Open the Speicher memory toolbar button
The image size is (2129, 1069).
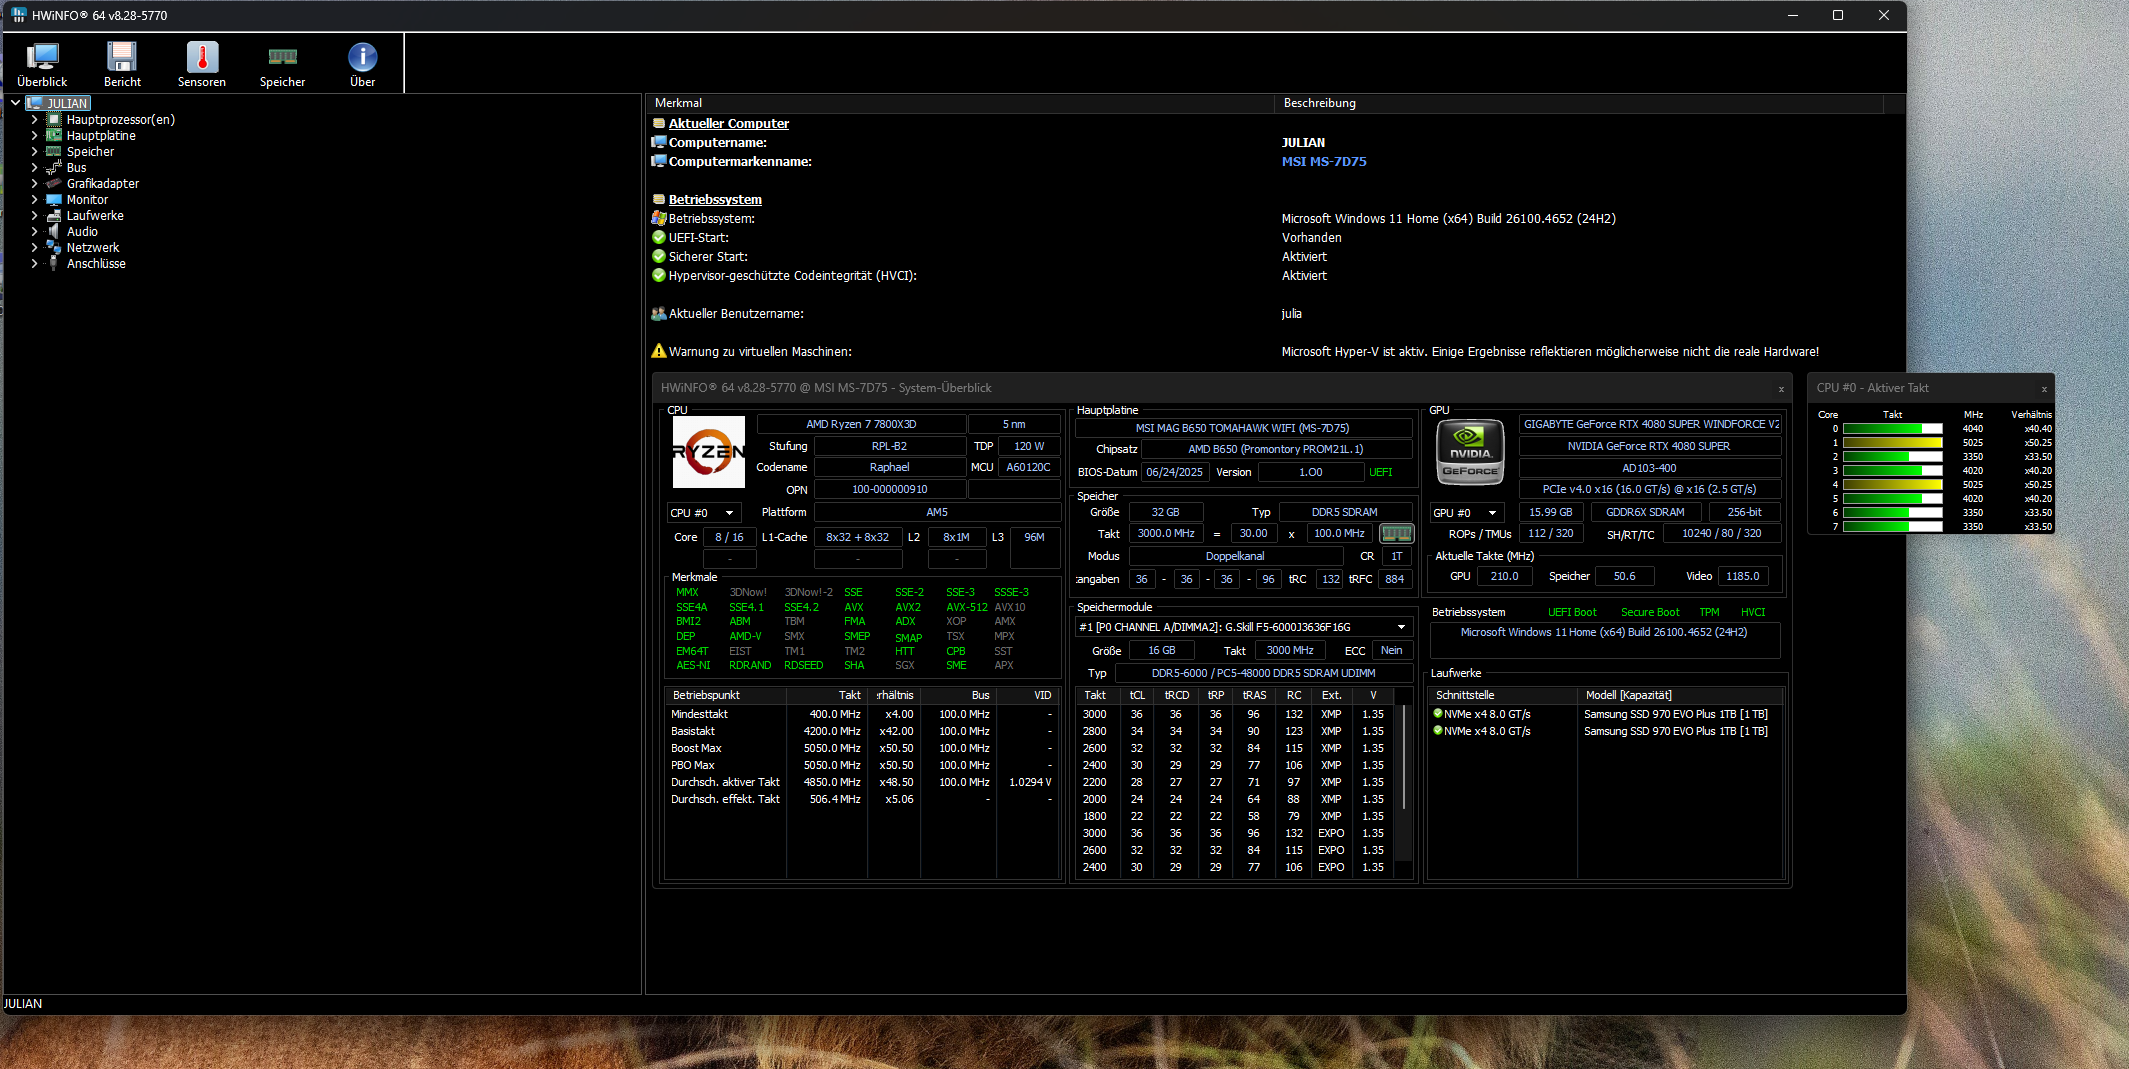pos(282,64)
